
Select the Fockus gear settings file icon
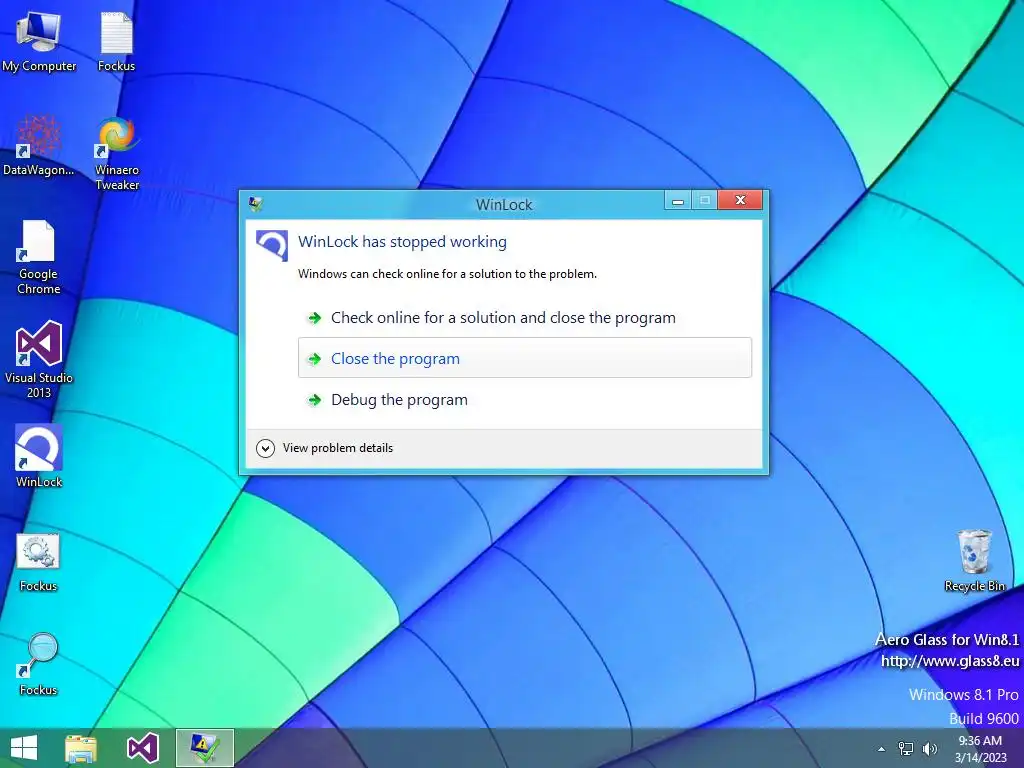pyautogui.click(x=39, y=562)
